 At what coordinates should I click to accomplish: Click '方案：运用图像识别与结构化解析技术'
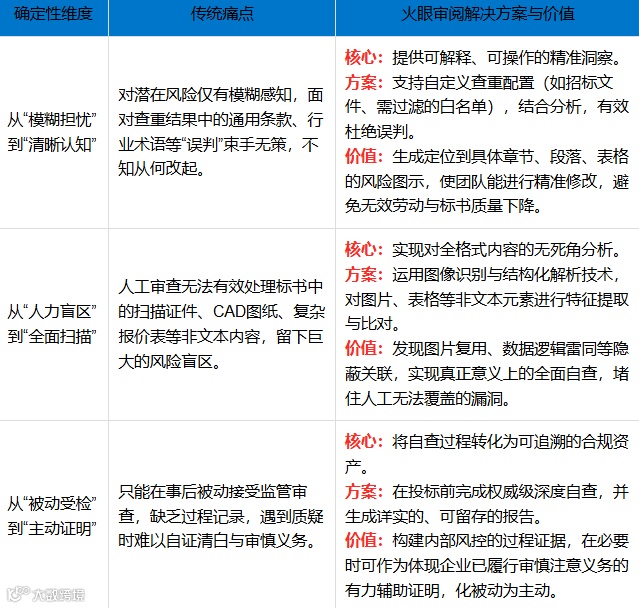point(483,274)
